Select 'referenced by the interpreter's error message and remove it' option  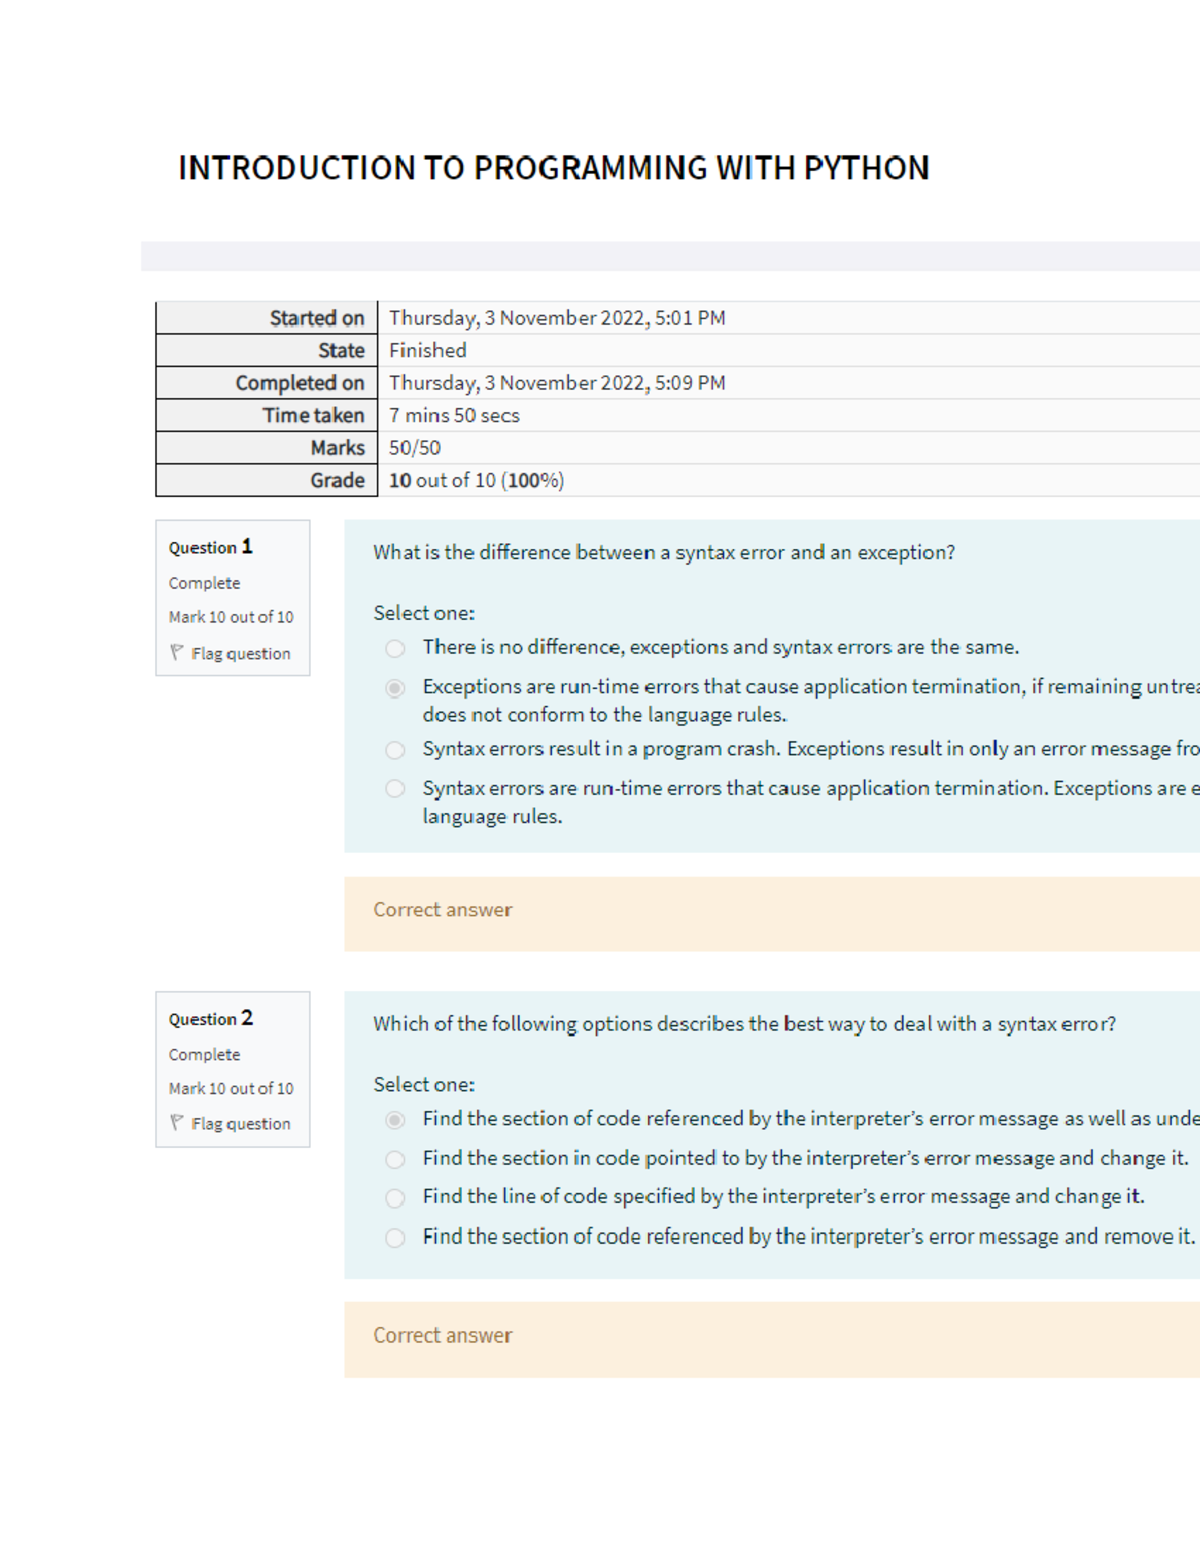click(395, 1238)
